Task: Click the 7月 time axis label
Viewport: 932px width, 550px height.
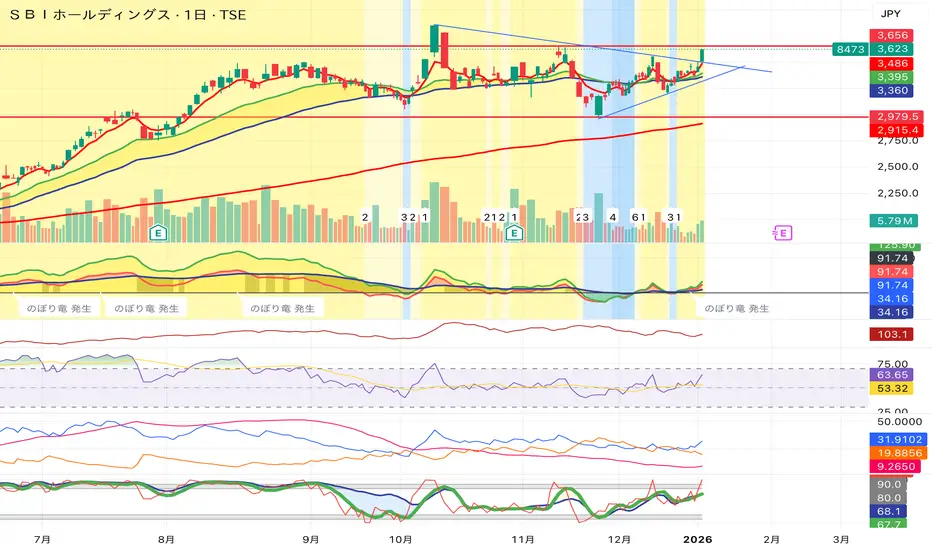Action: click(x=42, y=539)
